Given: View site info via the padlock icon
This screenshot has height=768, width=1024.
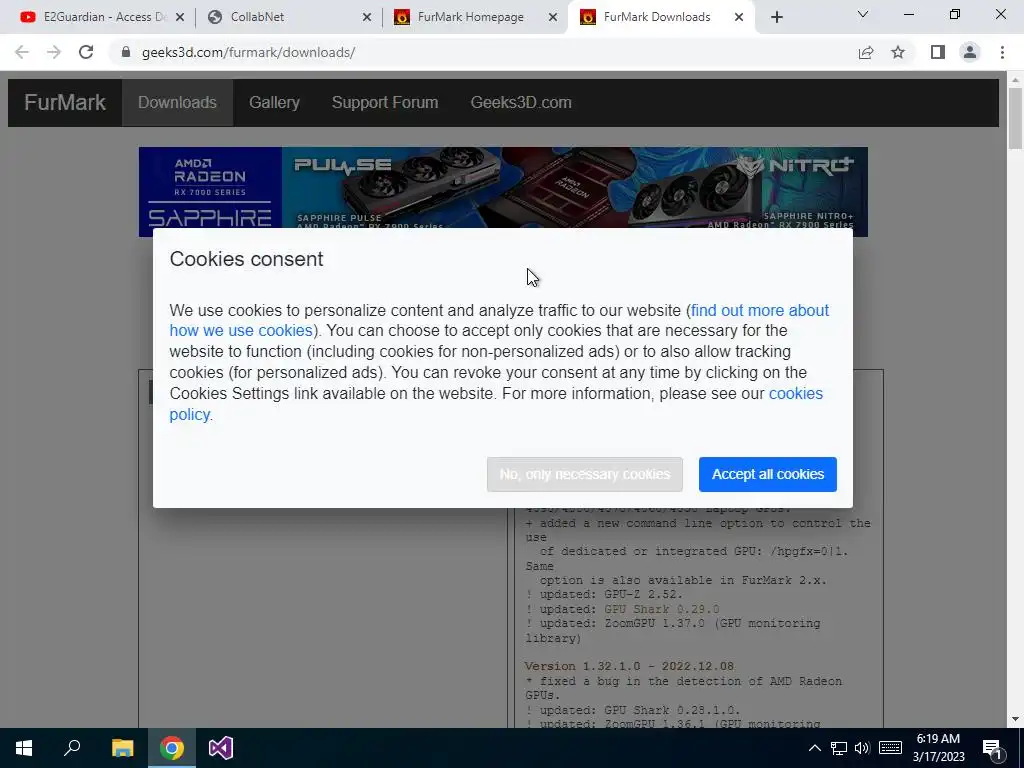Looking at the screenshot, I should (x=126, y=52).
